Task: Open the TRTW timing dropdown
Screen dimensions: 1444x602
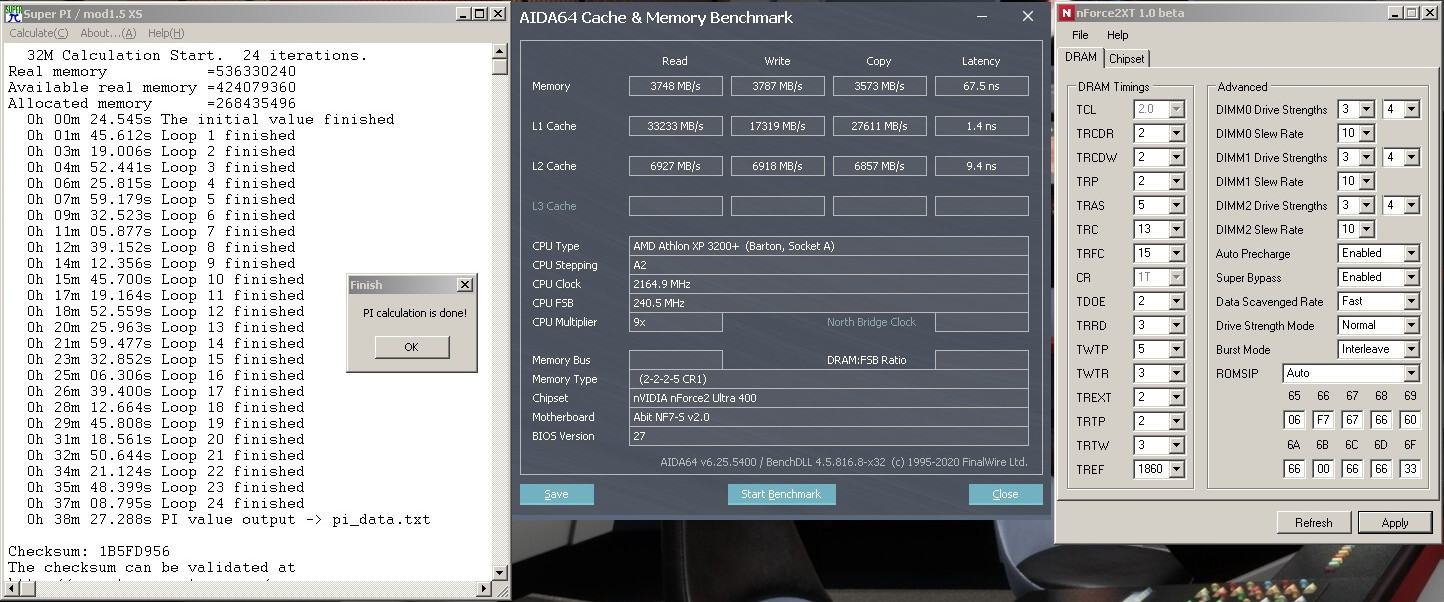Action: click(x=1177, y=445)
